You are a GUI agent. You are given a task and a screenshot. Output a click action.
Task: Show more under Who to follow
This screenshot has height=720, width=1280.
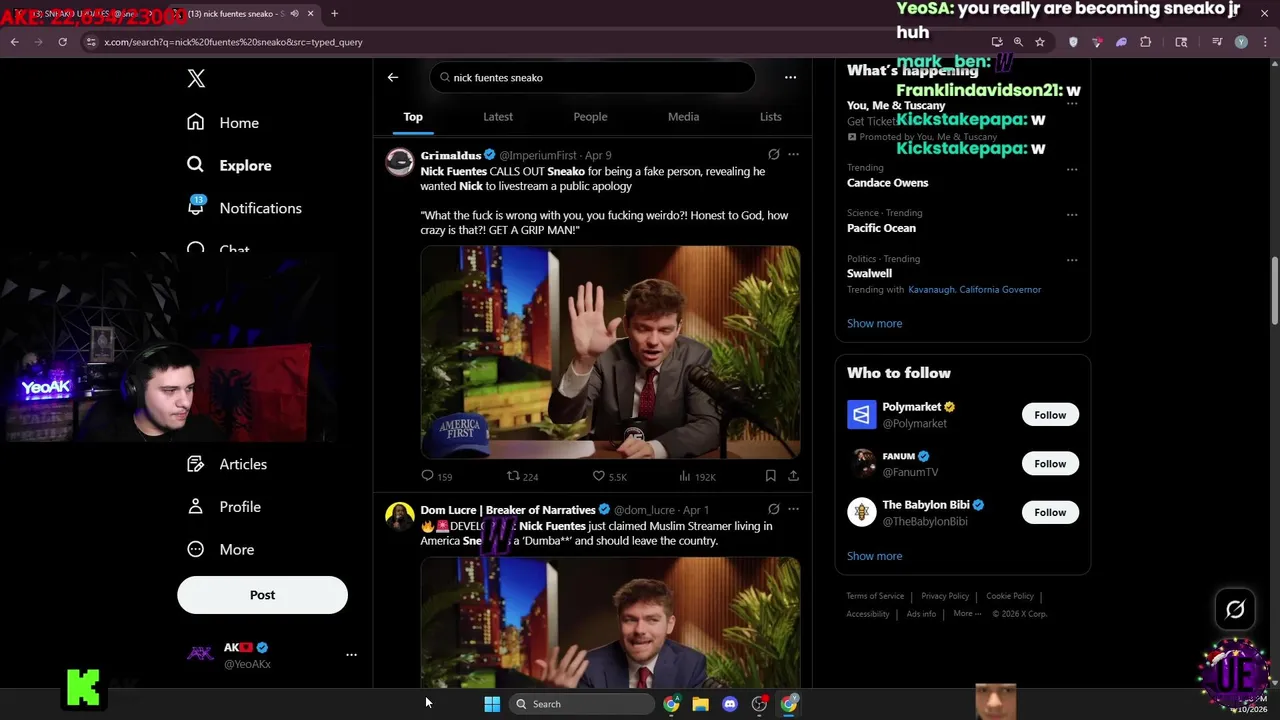pyautogui.click(x=874, y=556)
